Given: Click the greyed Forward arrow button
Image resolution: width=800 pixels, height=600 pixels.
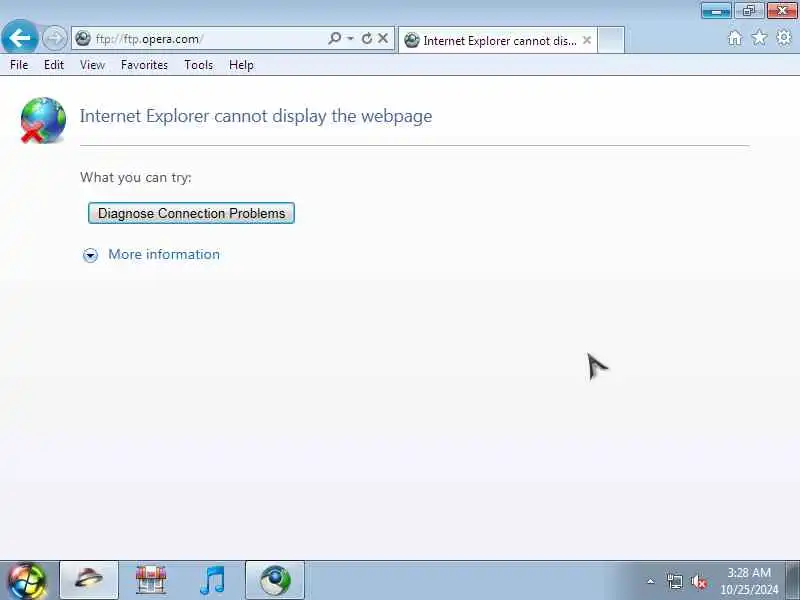Looking at the screenshot, I should 54,38.
